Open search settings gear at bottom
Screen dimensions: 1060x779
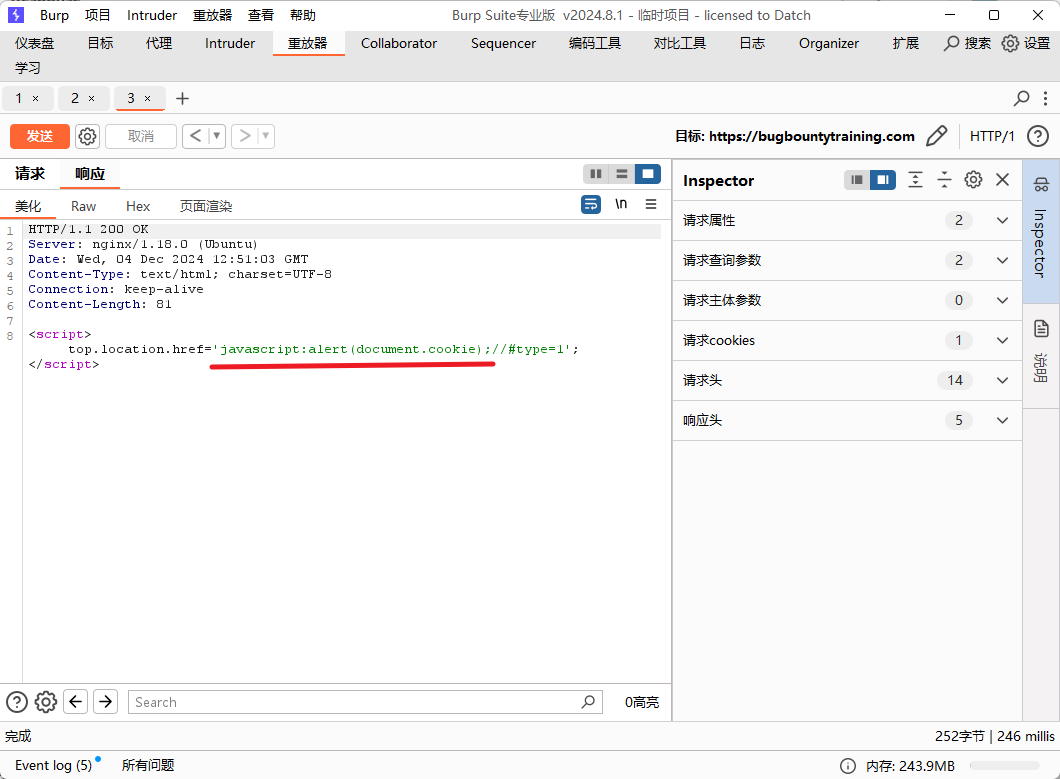click(x=46, y=702)
